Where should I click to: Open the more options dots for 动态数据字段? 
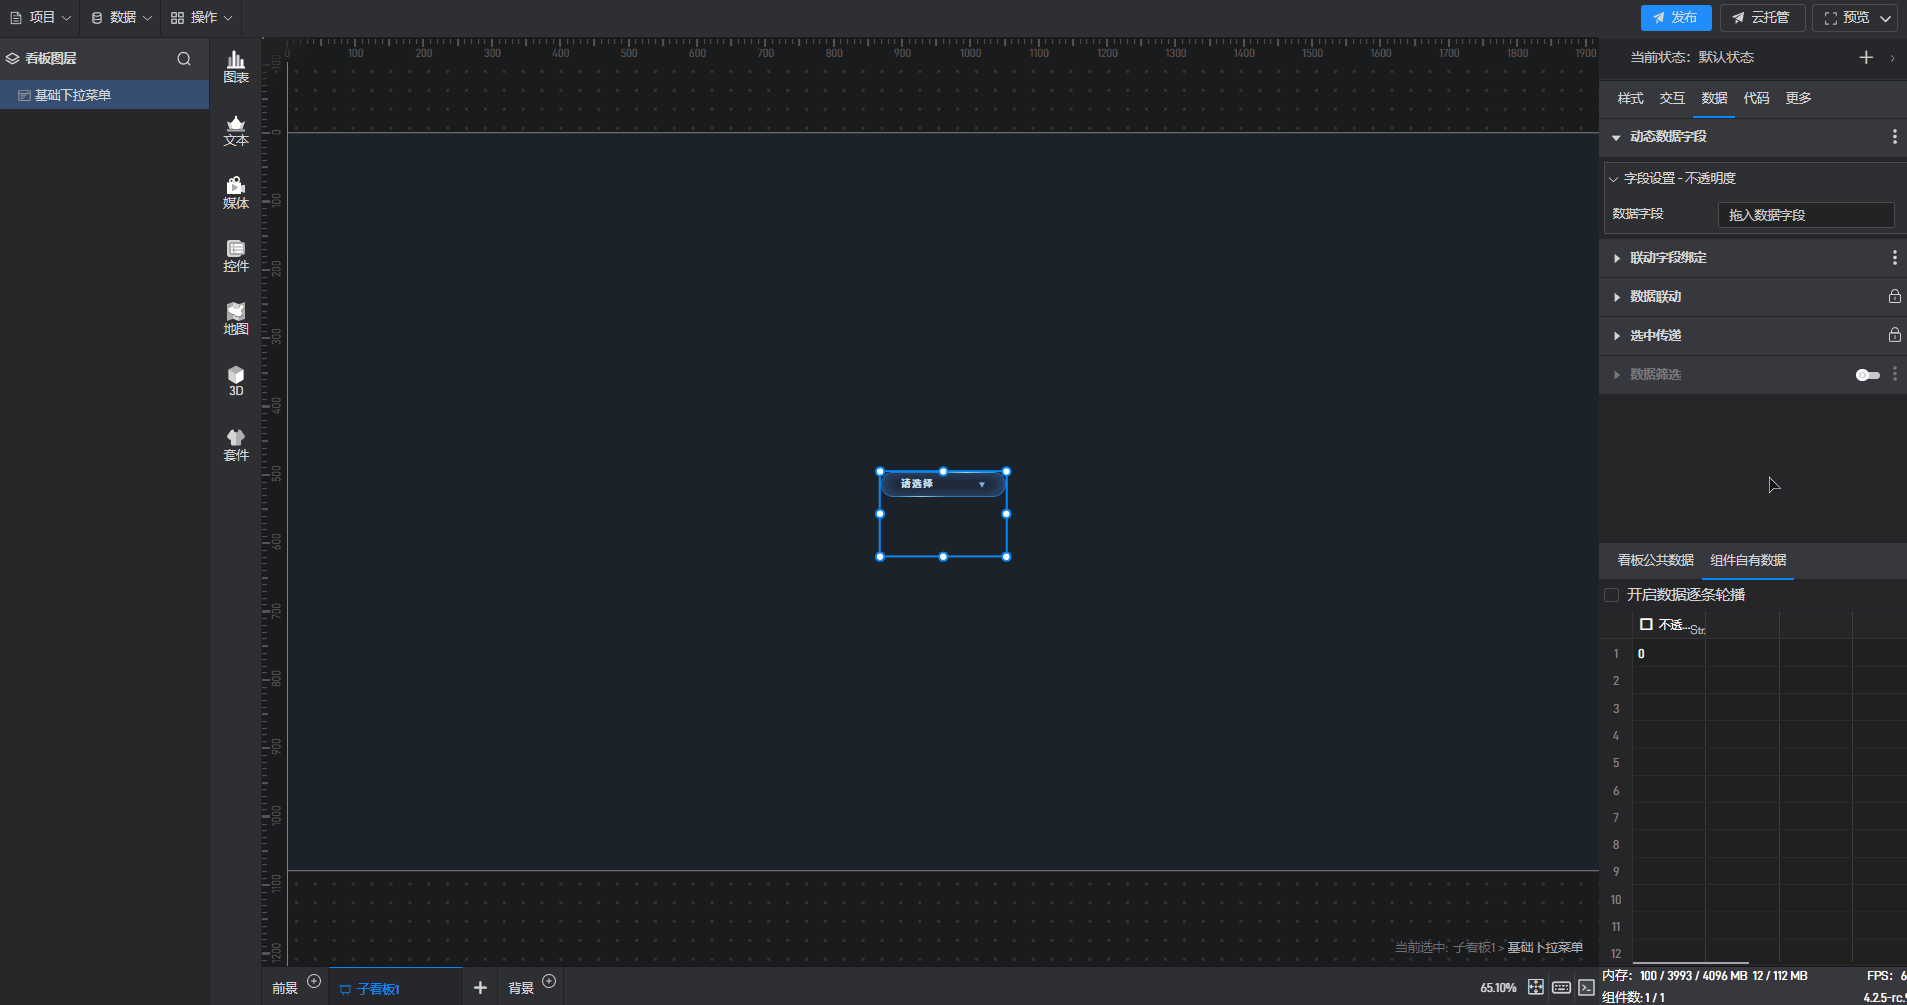tap(1894, 137)
